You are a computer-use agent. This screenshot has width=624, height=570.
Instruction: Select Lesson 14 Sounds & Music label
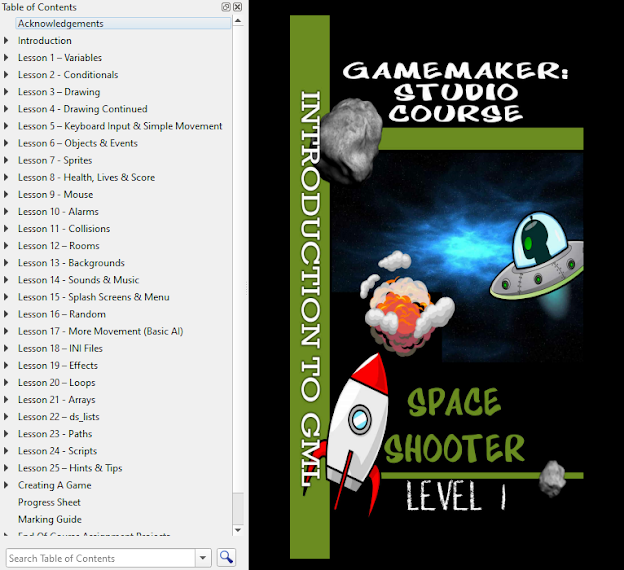tap(78, 280)
